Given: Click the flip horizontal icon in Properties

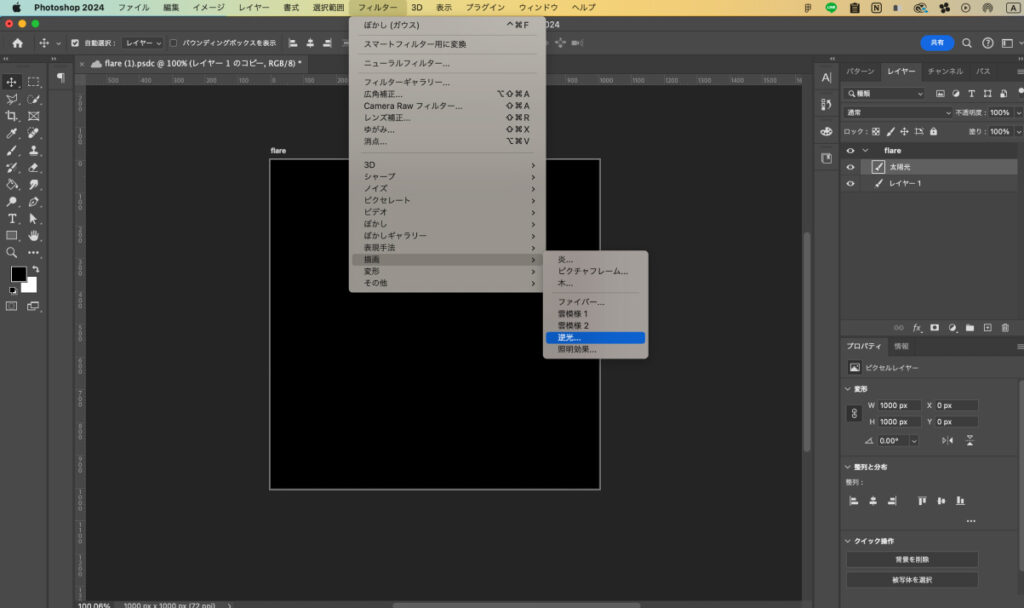Looking at the screenshot, I should pyautogui.click(x=947, y=440).
